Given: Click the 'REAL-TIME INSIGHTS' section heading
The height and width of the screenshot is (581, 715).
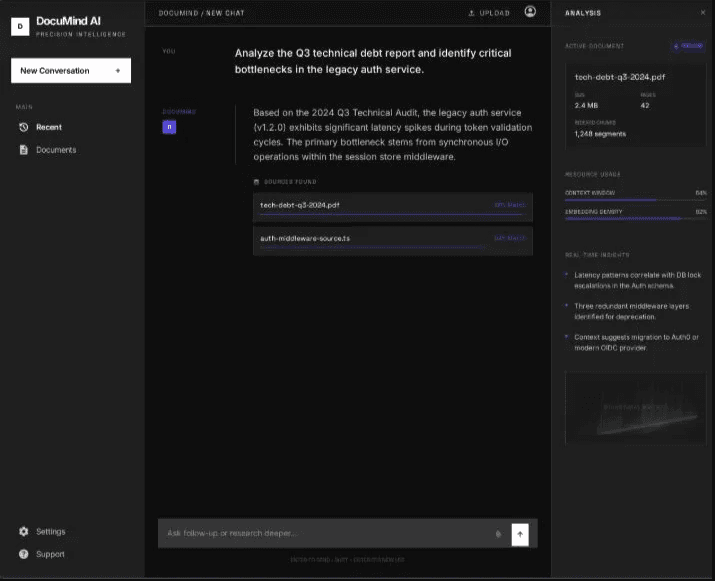Looking at the screenshot, I should [597, 255].
